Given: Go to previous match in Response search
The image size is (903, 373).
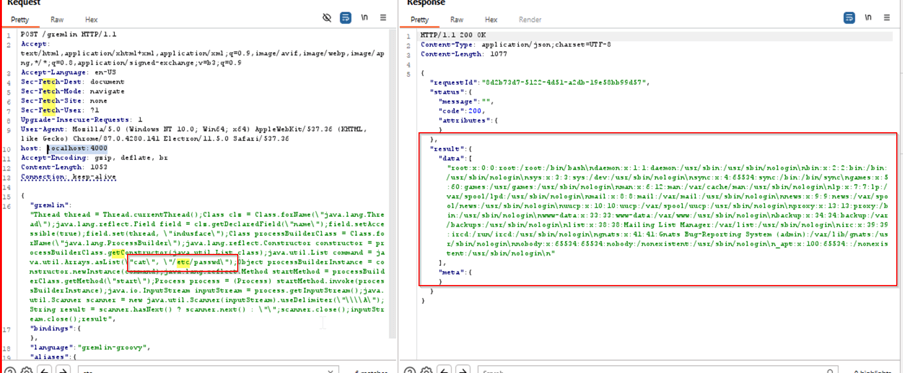Looking at the screenshot, I should pos(446,370).
